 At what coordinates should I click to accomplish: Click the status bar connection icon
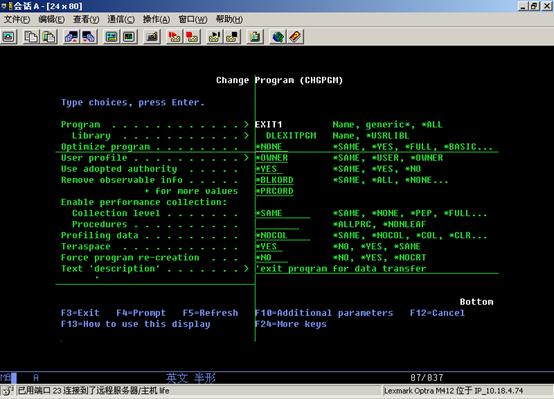tap(8, 391)
